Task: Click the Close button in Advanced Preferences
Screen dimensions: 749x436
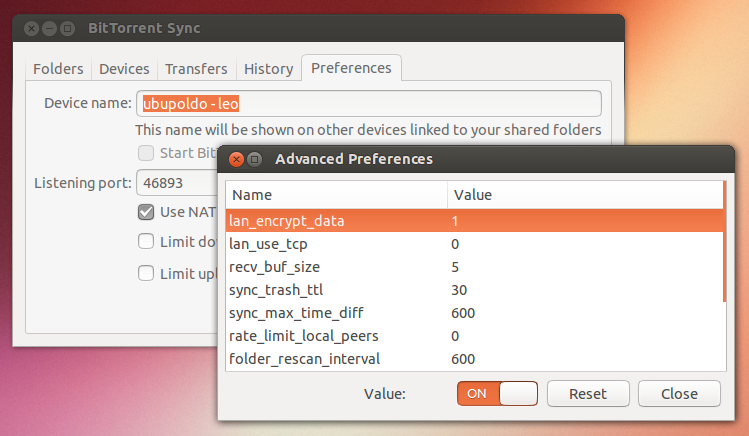Action: click(679, 393)
